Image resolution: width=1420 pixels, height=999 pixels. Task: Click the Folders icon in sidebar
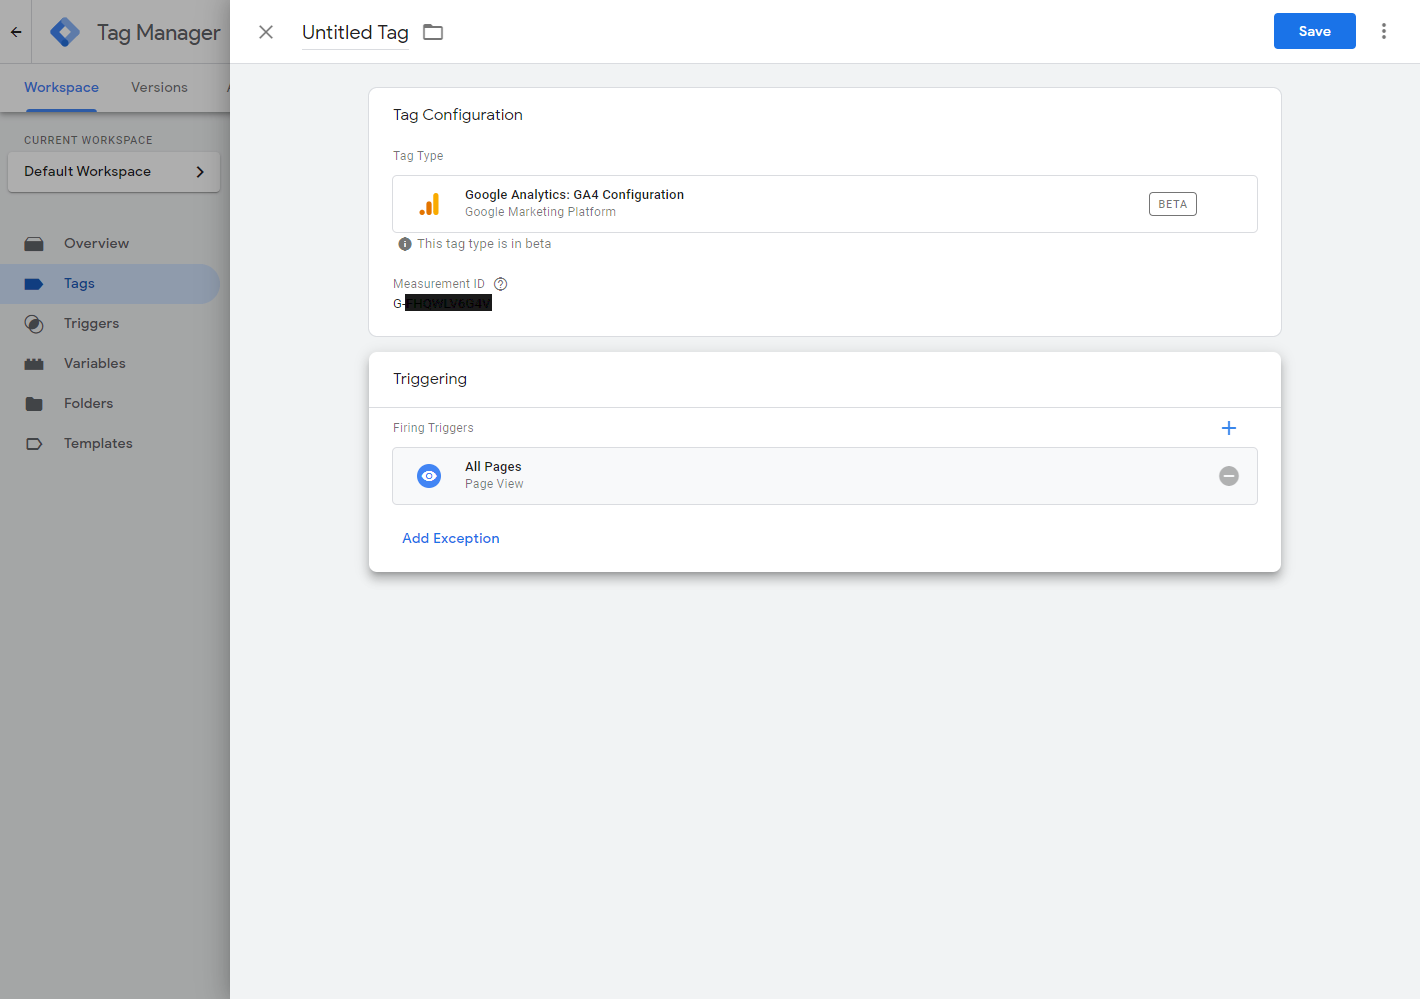point(34,404)
